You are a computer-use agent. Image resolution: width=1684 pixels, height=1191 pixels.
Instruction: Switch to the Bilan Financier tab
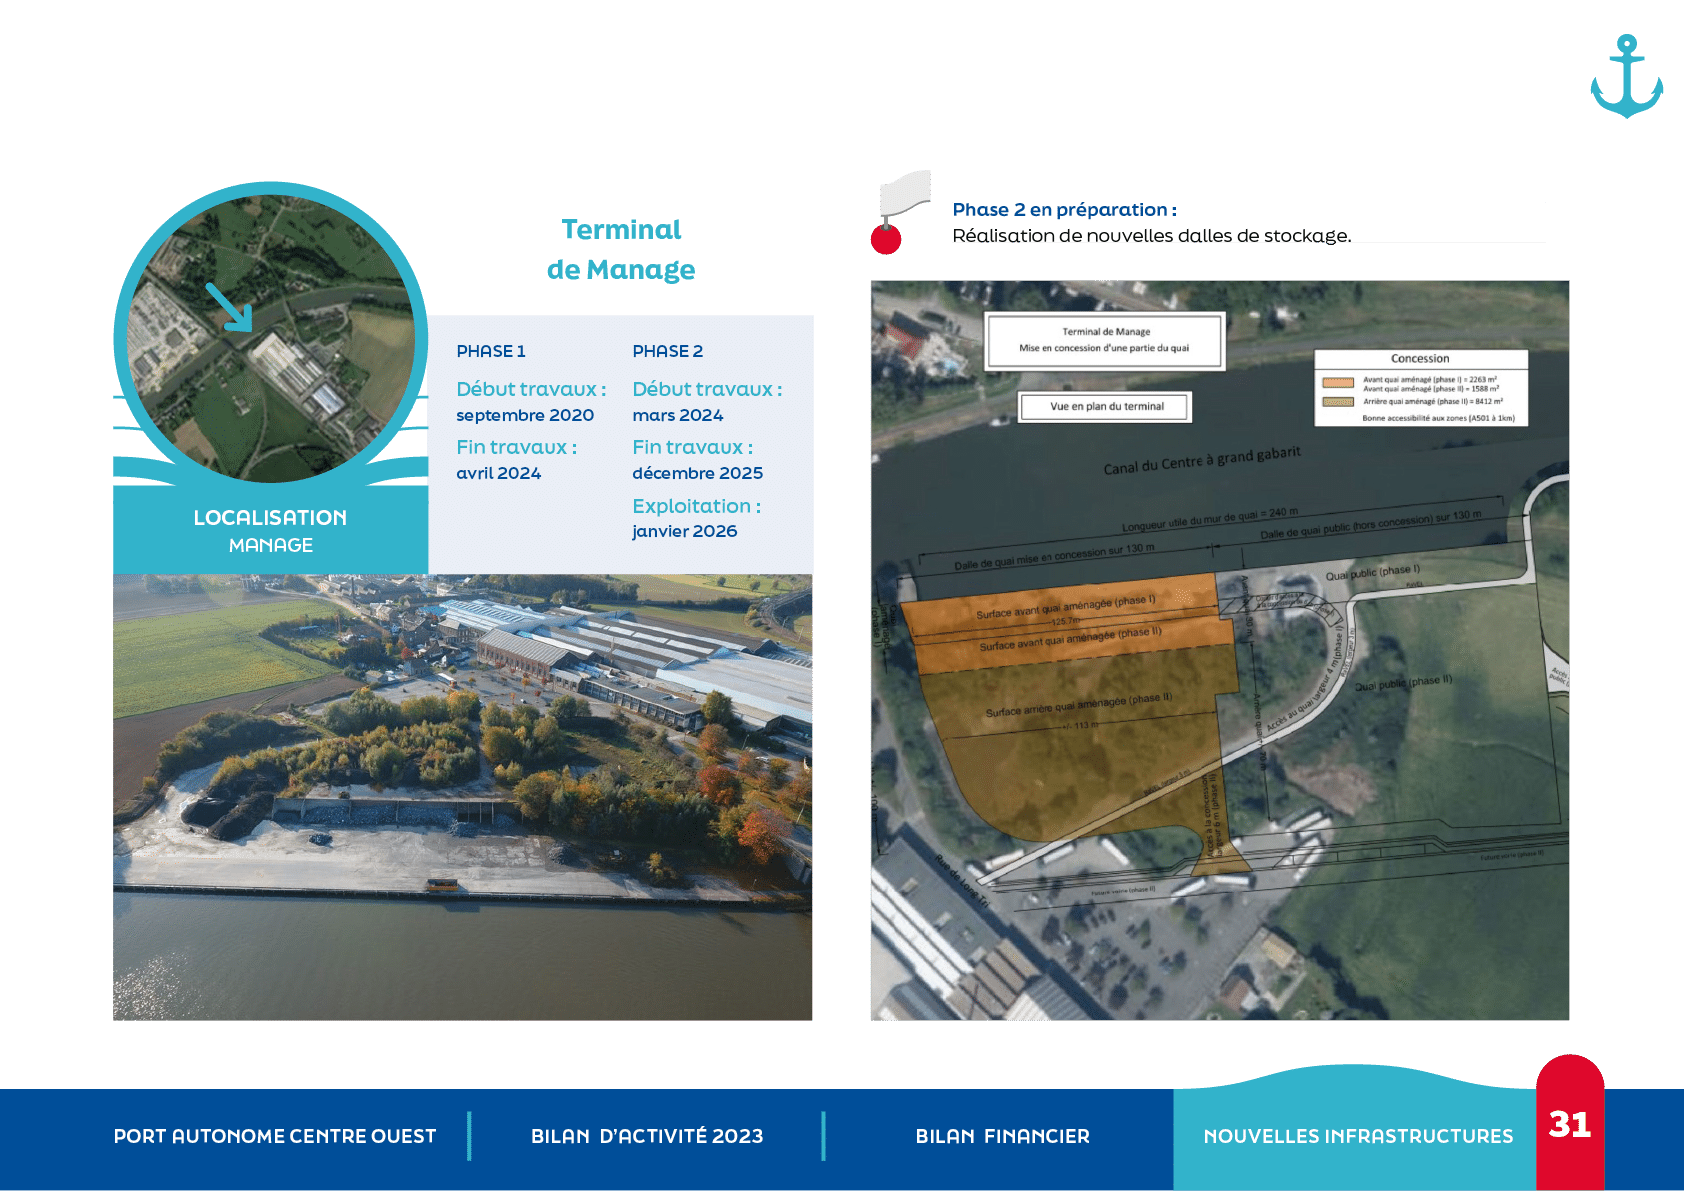(x=1002, y=1136)
